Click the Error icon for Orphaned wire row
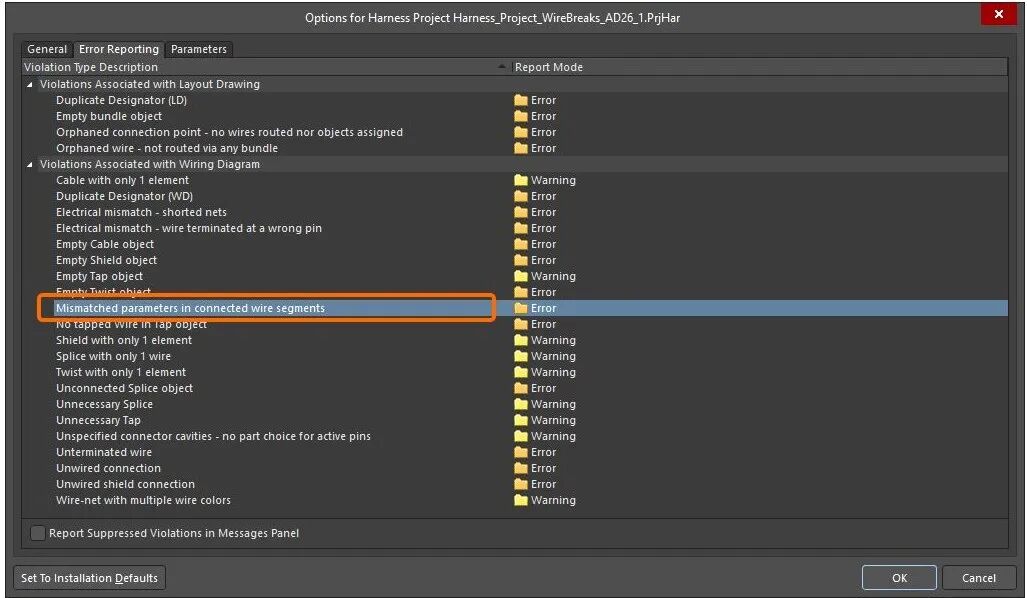This screenshot has height=598, width=1027. pyautogui.click(x=520, y=148)
